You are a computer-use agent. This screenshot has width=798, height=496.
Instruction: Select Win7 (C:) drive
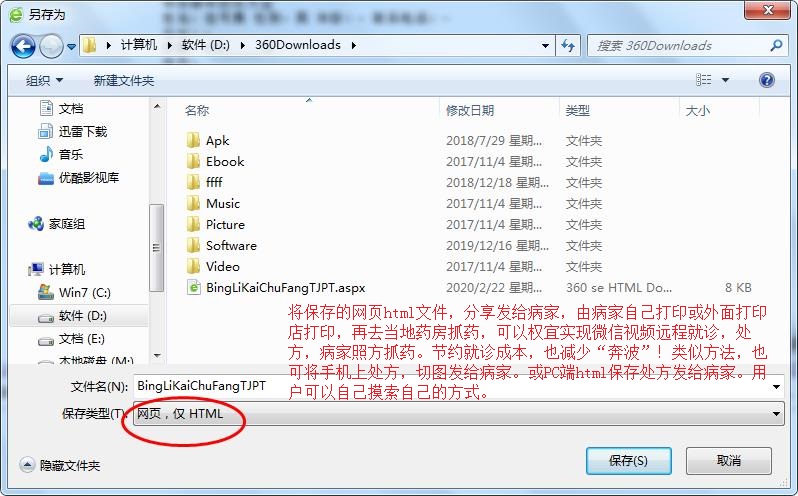pos(74,293)
